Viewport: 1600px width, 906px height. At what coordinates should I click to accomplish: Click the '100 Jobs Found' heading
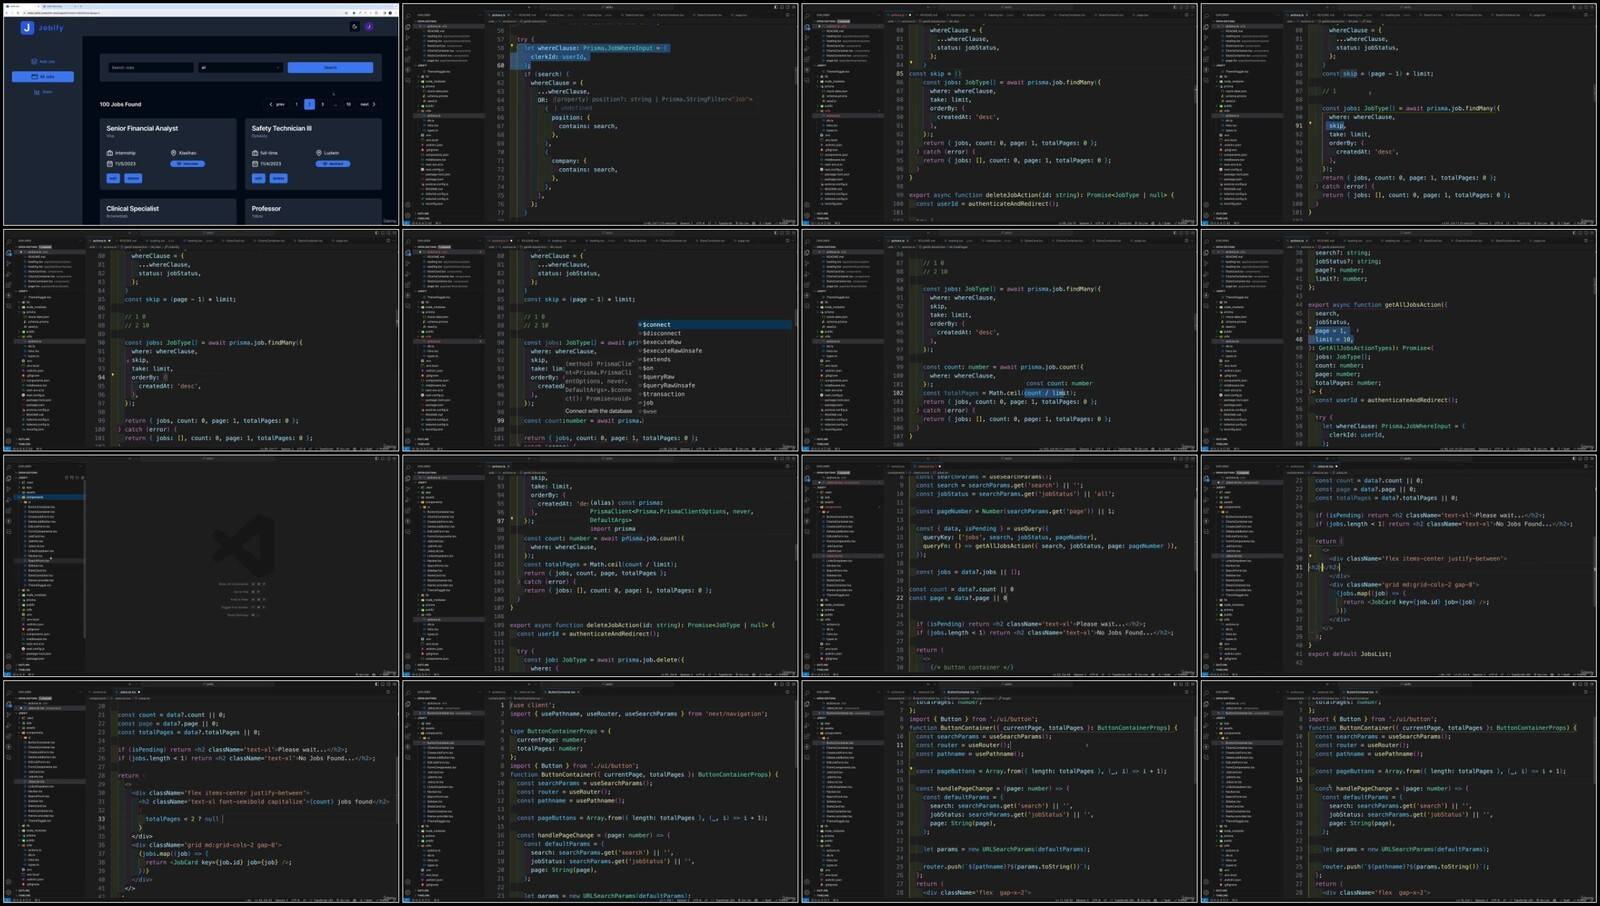[120, 104]
